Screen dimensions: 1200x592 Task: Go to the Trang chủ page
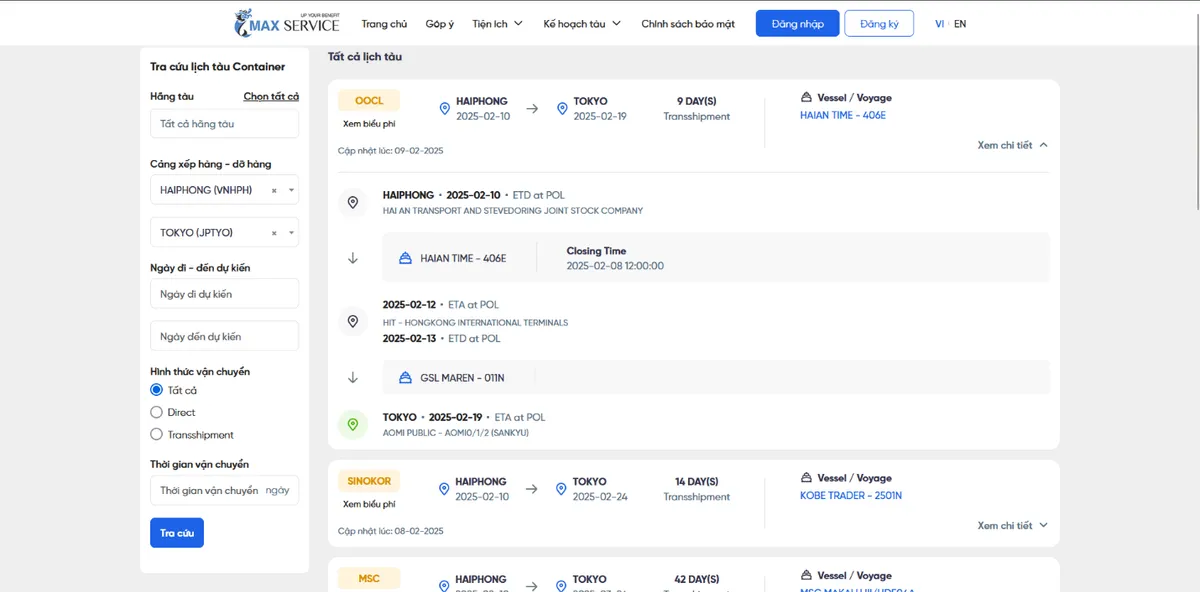(384, 24)
